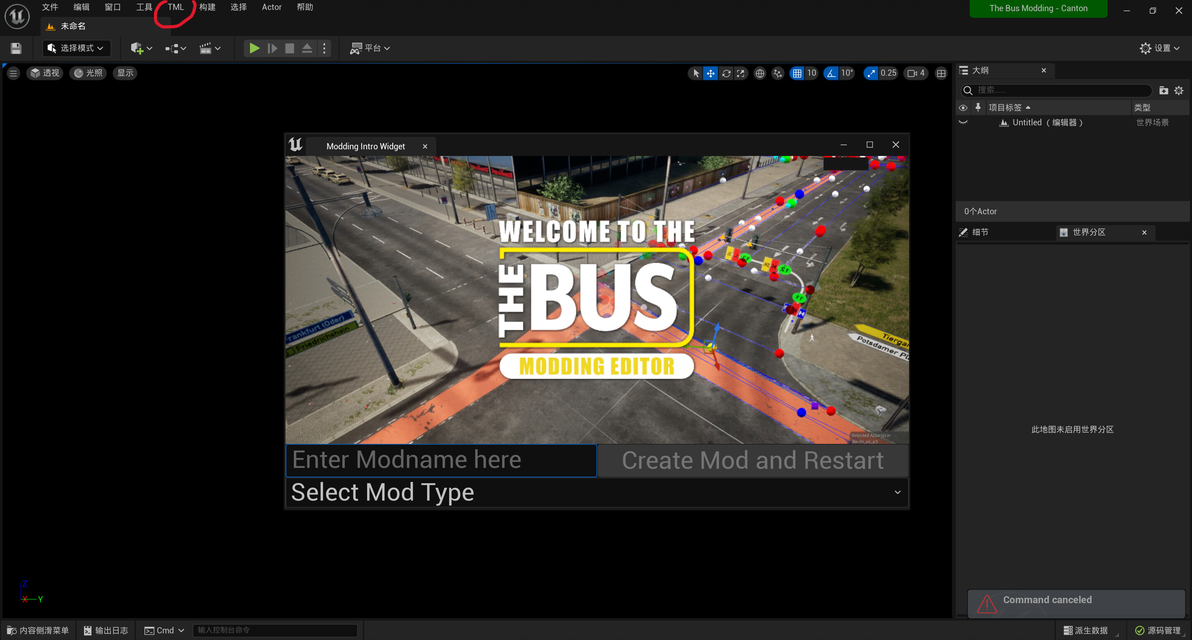Close the Modding Intro Widget tab
Screen dimensions: 1192x640
click(425, 146)
